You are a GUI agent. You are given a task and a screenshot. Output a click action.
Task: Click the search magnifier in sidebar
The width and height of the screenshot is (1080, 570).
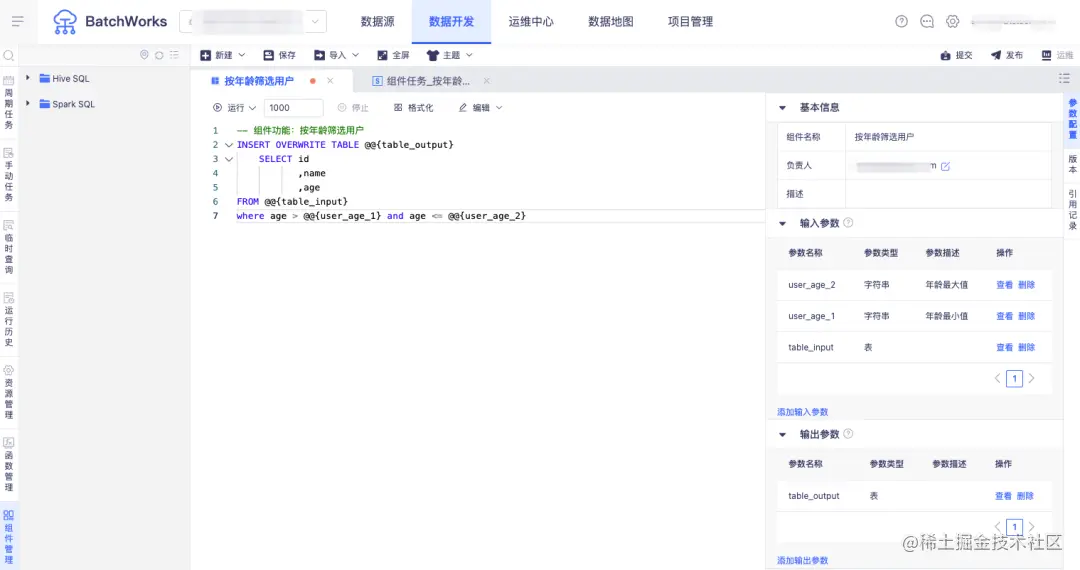tap(9, 56)
